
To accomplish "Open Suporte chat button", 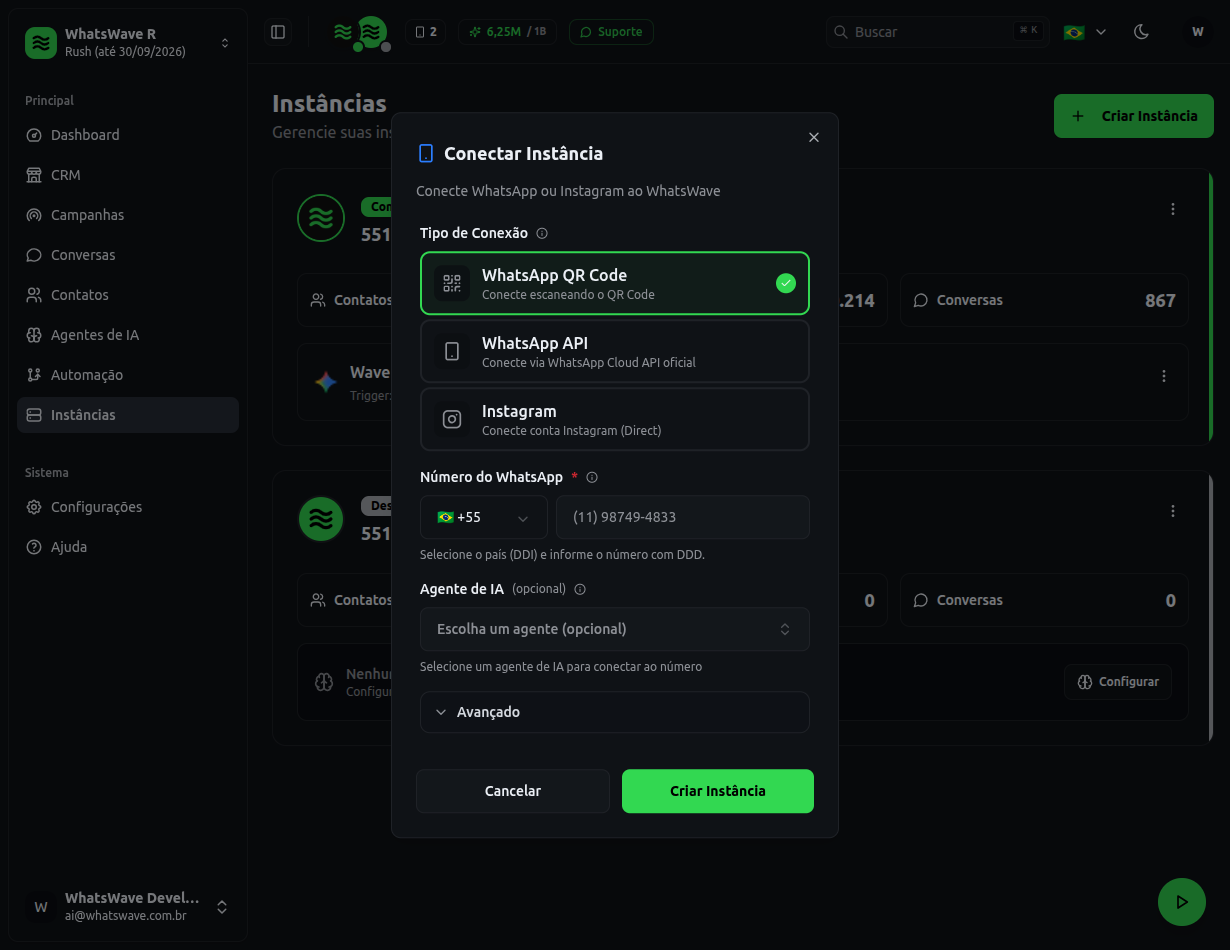I will tap(611, 32).
